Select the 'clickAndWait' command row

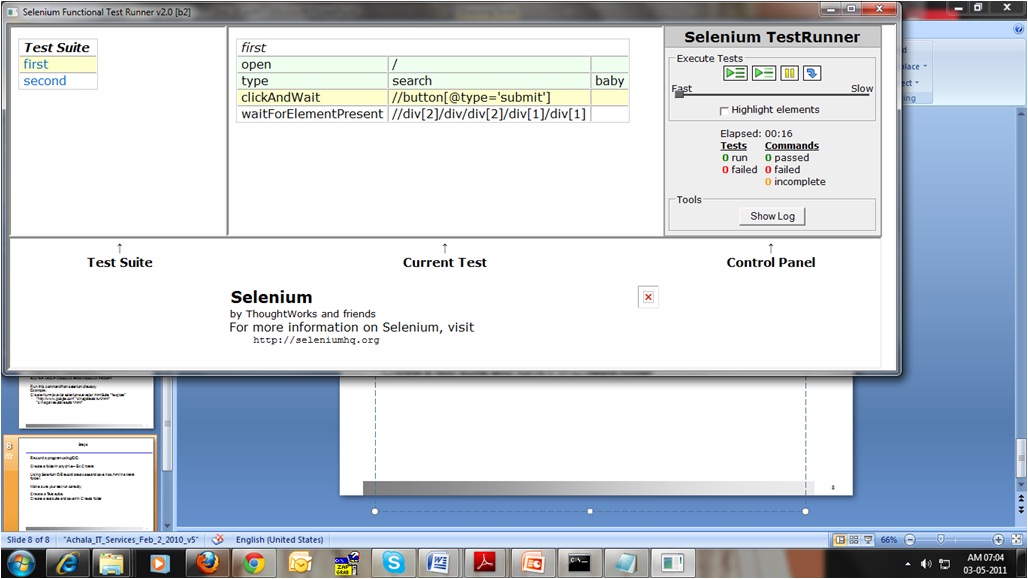pyautogui.click(x=433, y=97)
